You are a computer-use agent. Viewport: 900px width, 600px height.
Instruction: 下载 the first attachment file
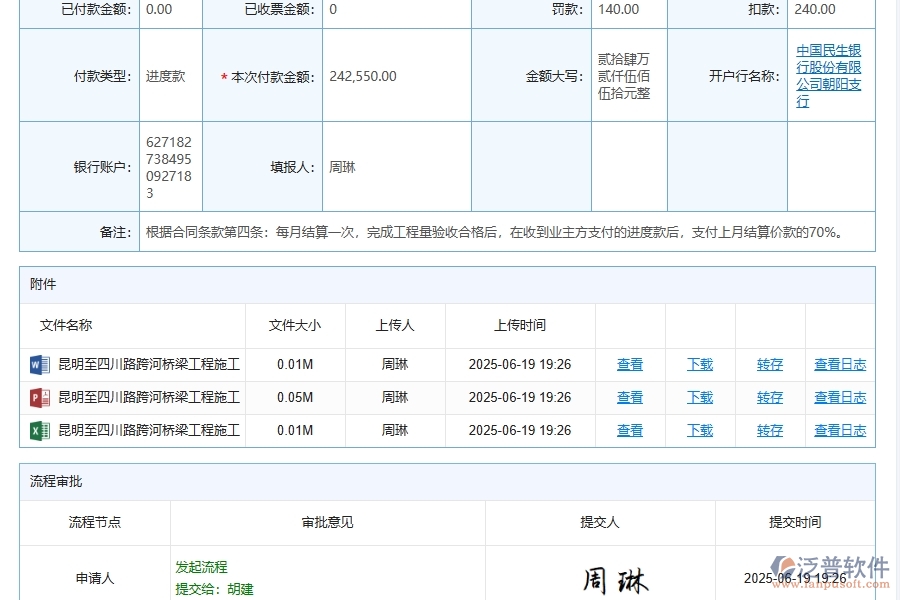(699, 364)
